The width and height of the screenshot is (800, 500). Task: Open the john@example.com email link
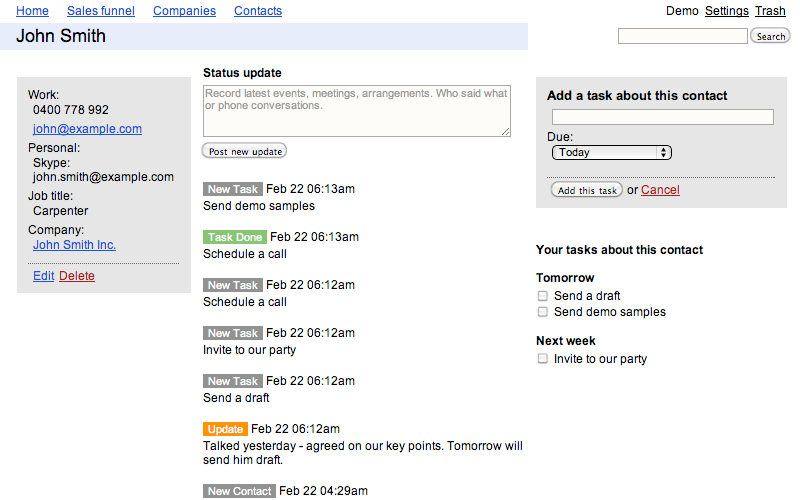pos(87,129)
